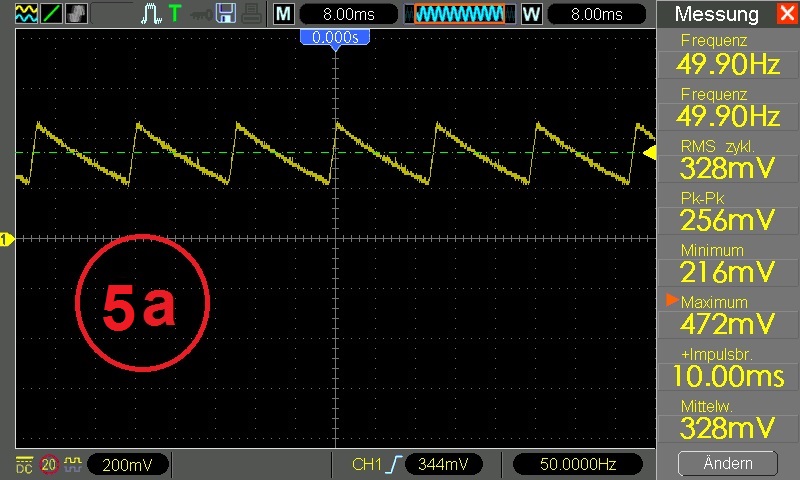Click the yellow trigger level arrow

[x=649, y=153]
